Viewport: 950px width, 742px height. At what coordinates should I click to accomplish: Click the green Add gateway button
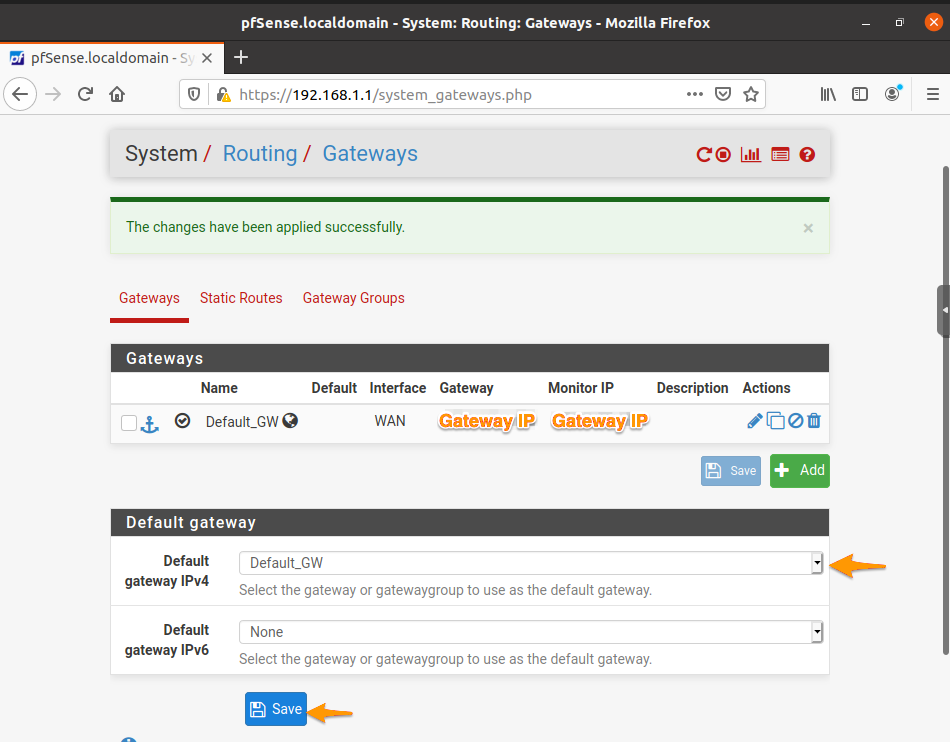(799, 470)
